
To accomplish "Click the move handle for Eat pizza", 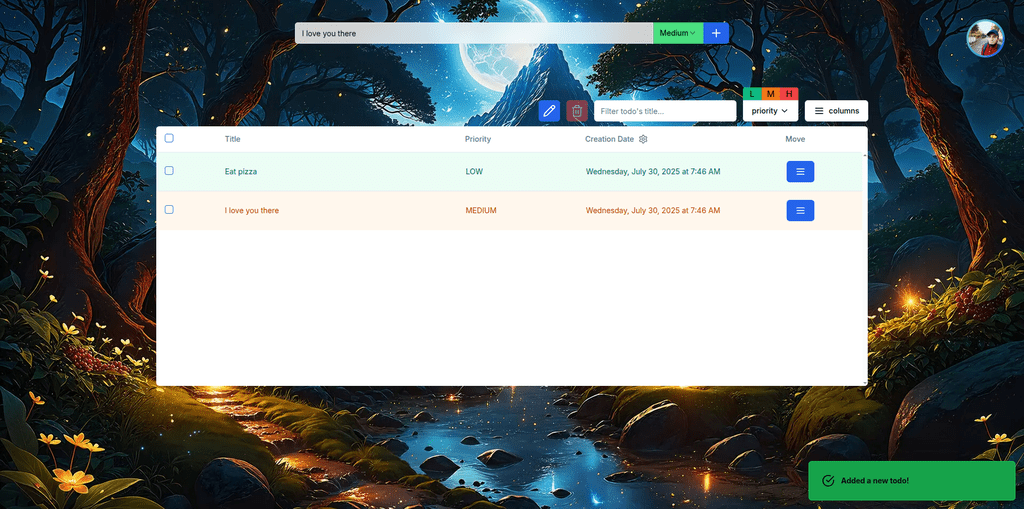I will point(800,172).
